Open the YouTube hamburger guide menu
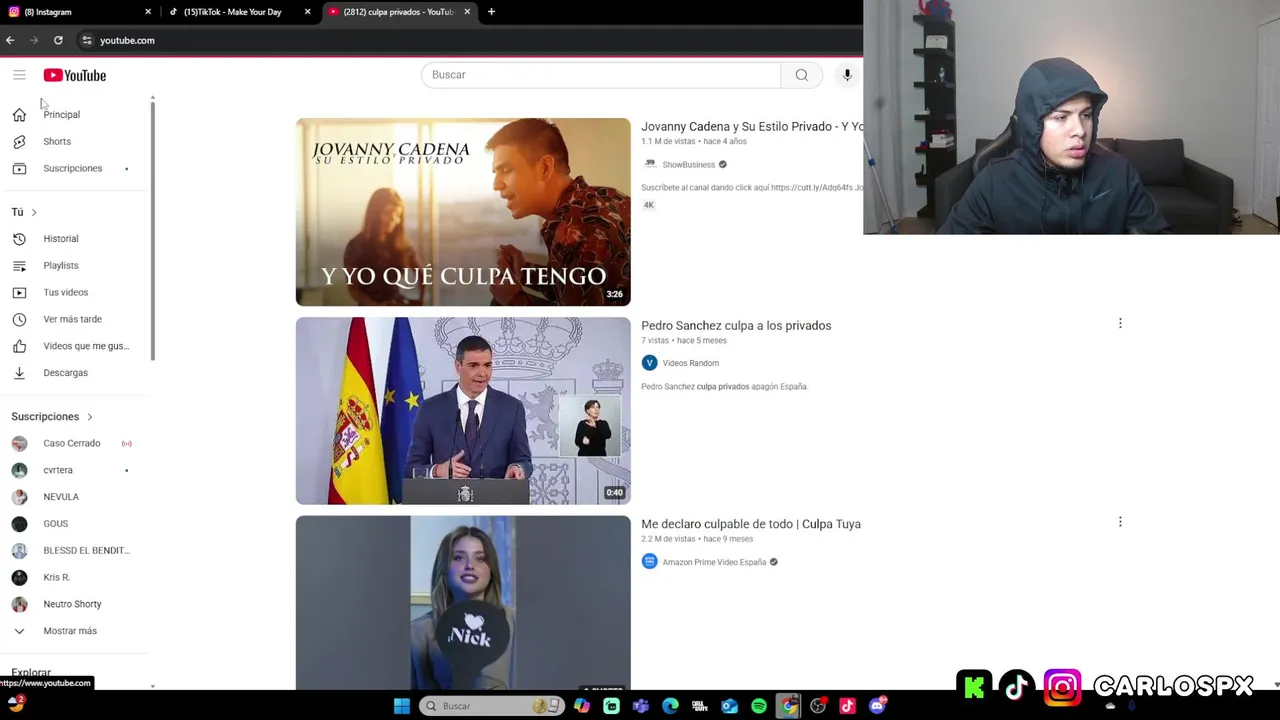The height and width of the screenshot is (720, 1280). [x=19, y=75]
